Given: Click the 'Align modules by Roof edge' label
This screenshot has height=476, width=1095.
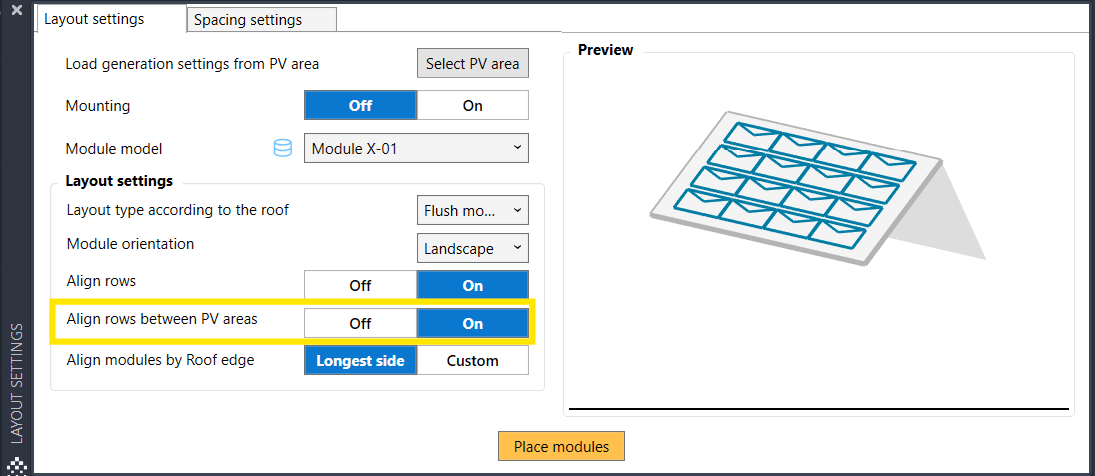Looking at the screenshot, I should coord(161,360).
